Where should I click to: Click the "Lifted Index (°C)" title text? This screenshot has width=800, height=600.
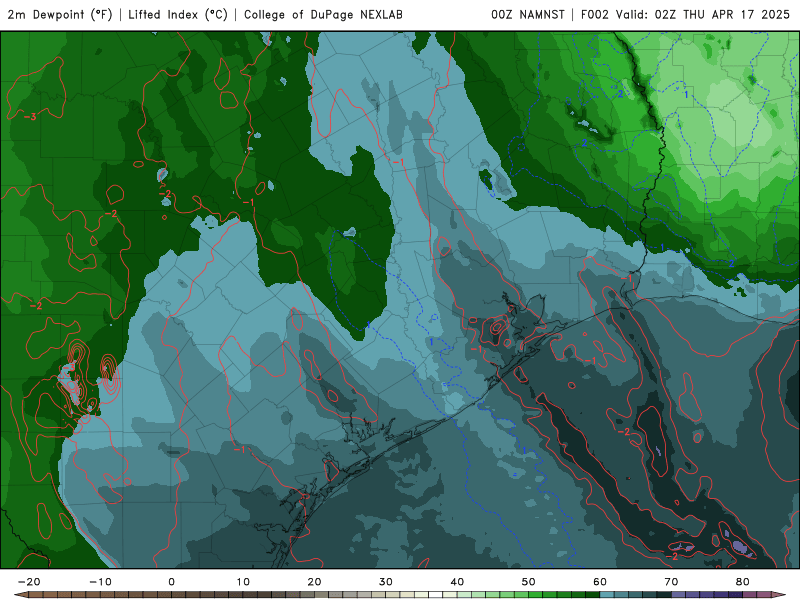tap(178, 14)
